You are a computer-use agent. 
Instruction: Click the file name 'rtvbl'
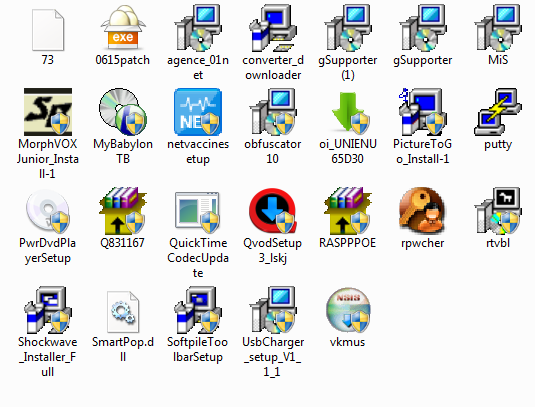click(x=498, y=243)
